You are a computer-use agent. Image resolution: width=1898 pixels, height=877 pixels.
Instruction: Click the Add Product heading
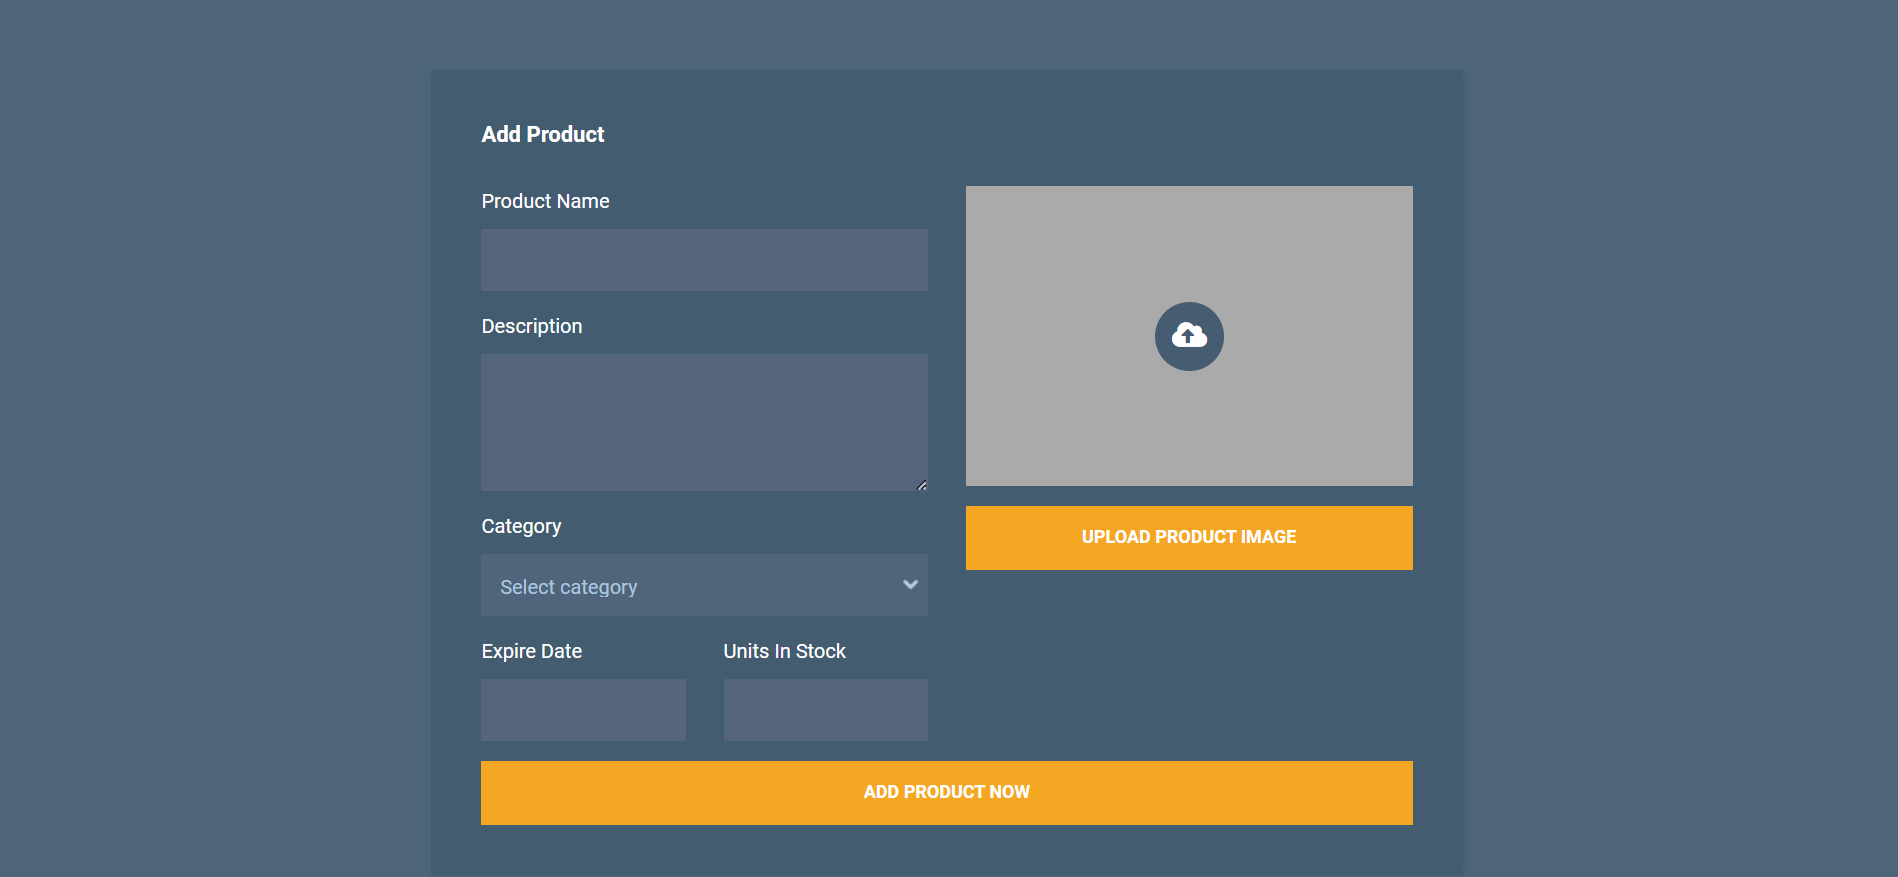coord(542,134)
